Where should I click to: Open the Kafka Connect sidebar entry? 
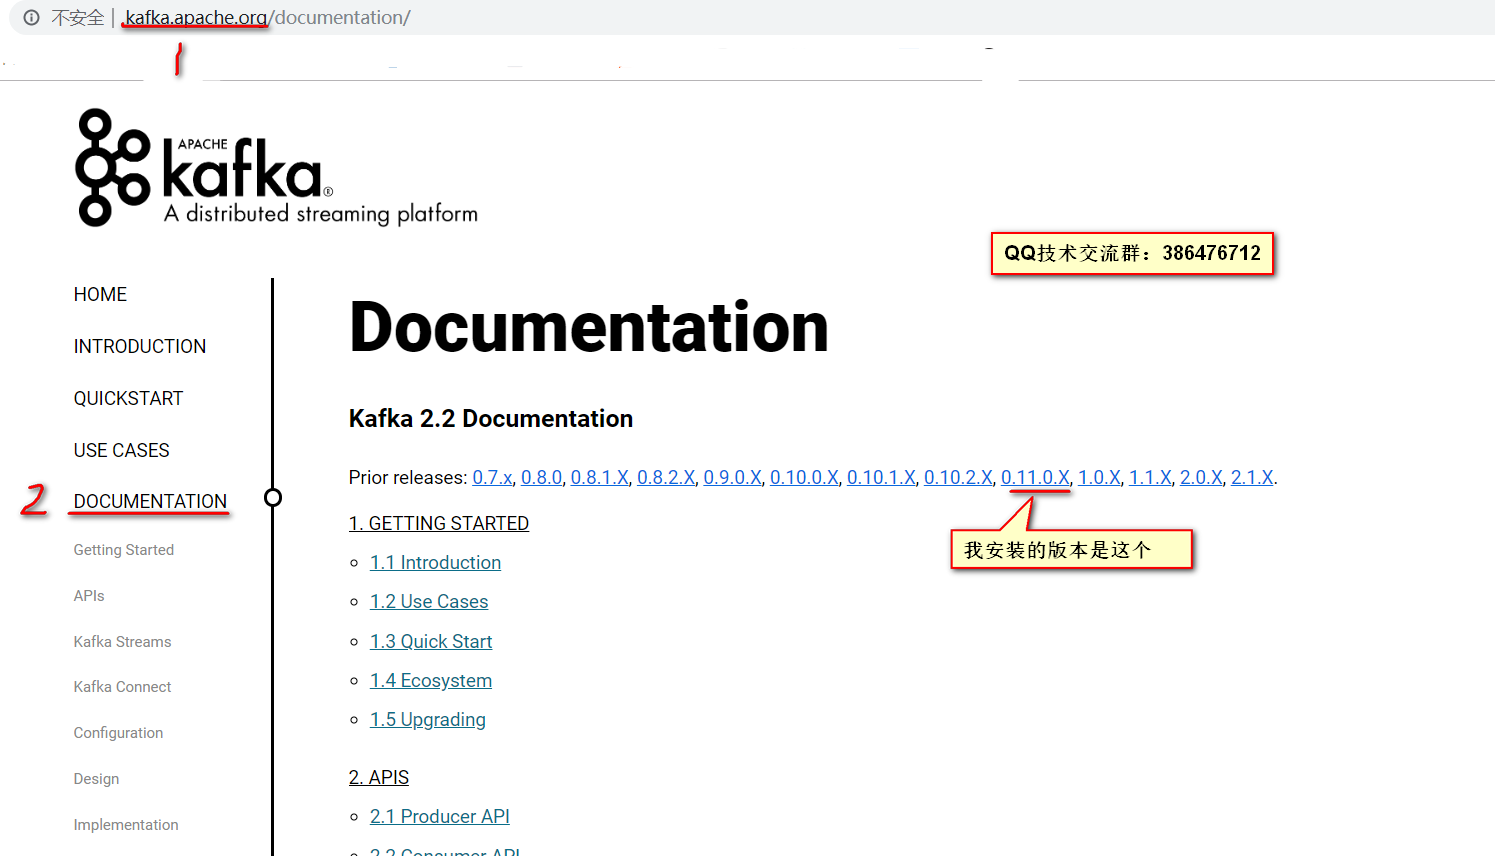tap(122, 687)
